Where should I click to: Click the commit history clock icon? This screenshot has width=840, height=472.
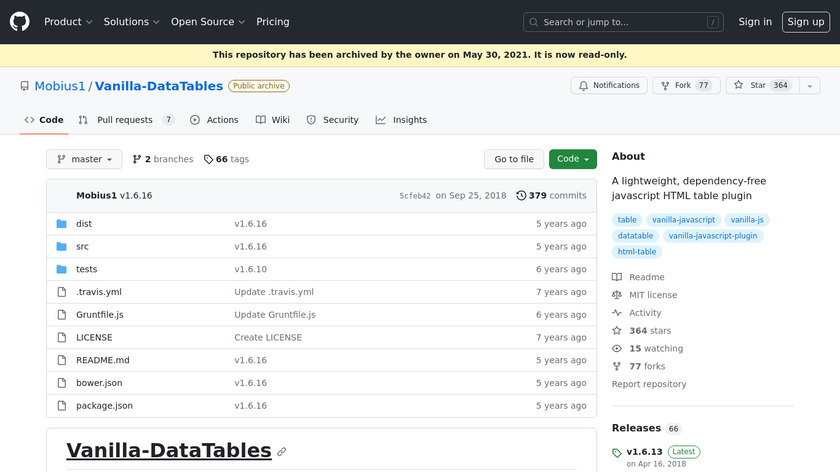pos(521,196)
